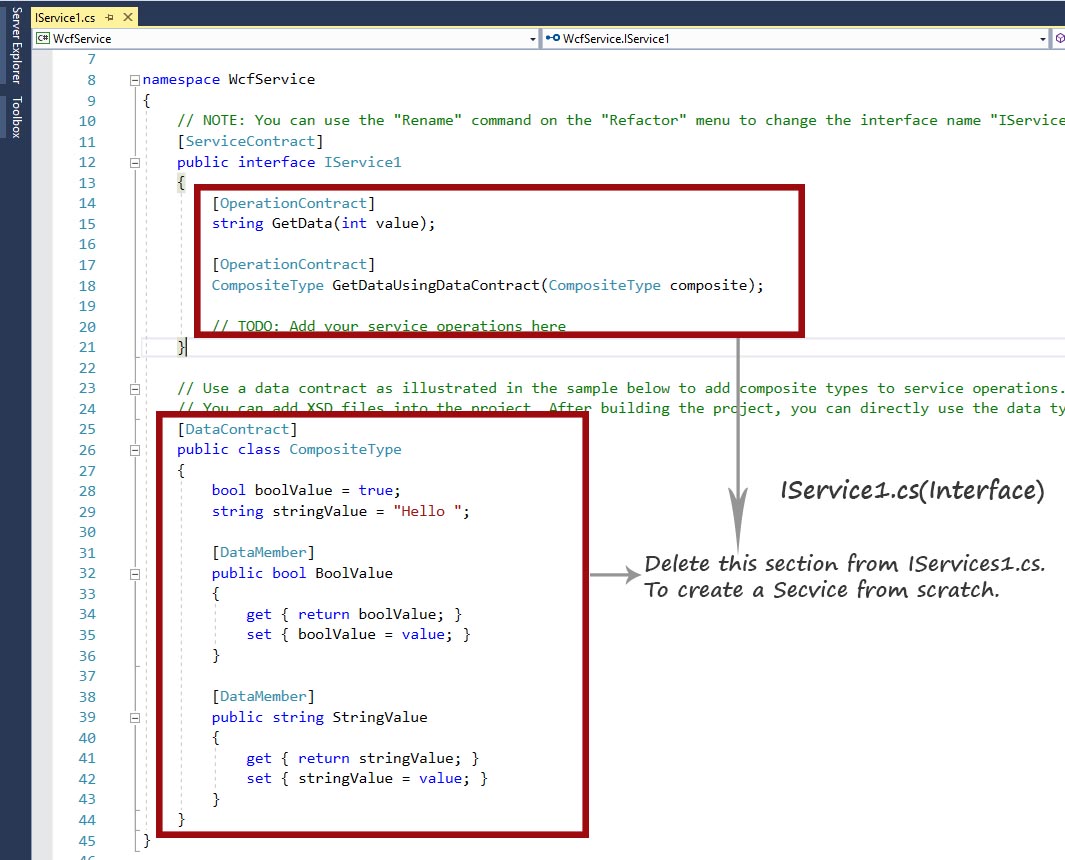Collapse the namespace WcfService block
This screenshot has height=860, width=1065.
coord(134,80)
